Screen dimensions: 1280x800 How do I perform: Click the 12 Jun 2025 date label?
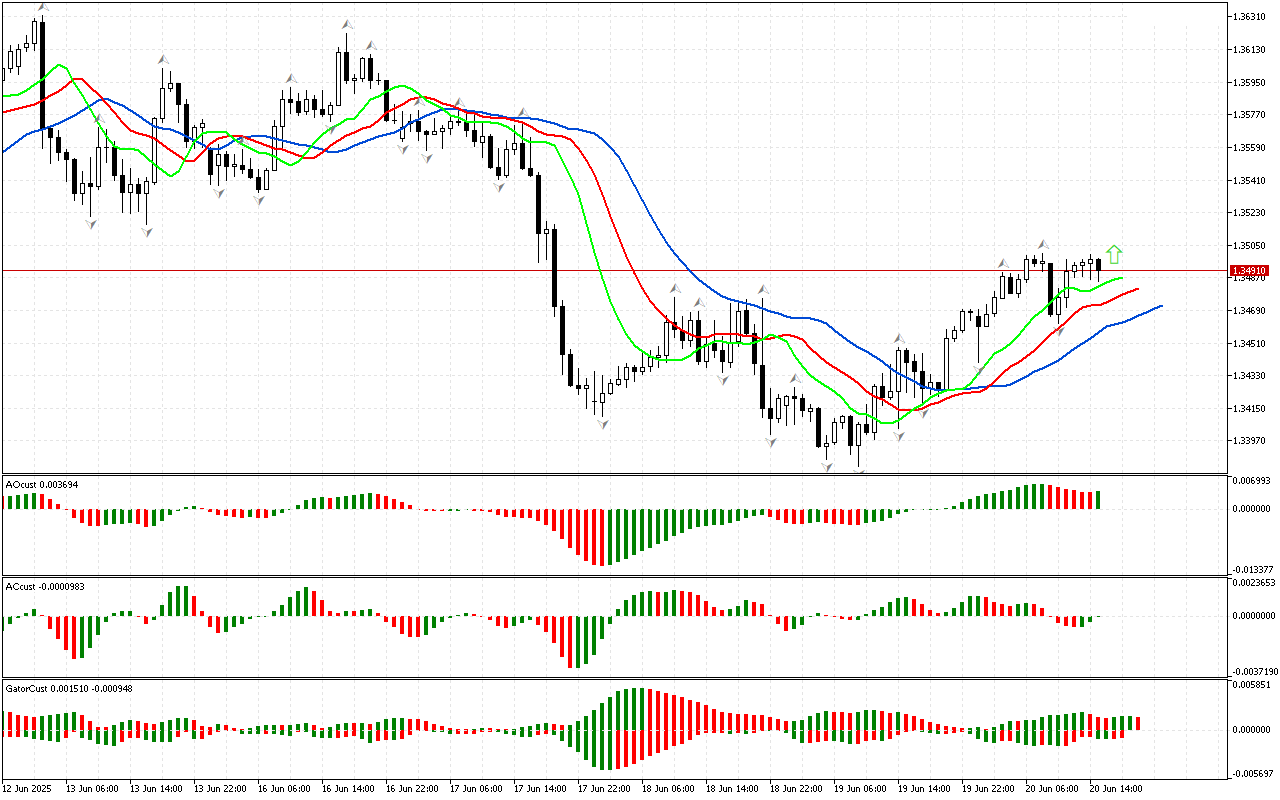pyautogui.click(x=28, y=788)
